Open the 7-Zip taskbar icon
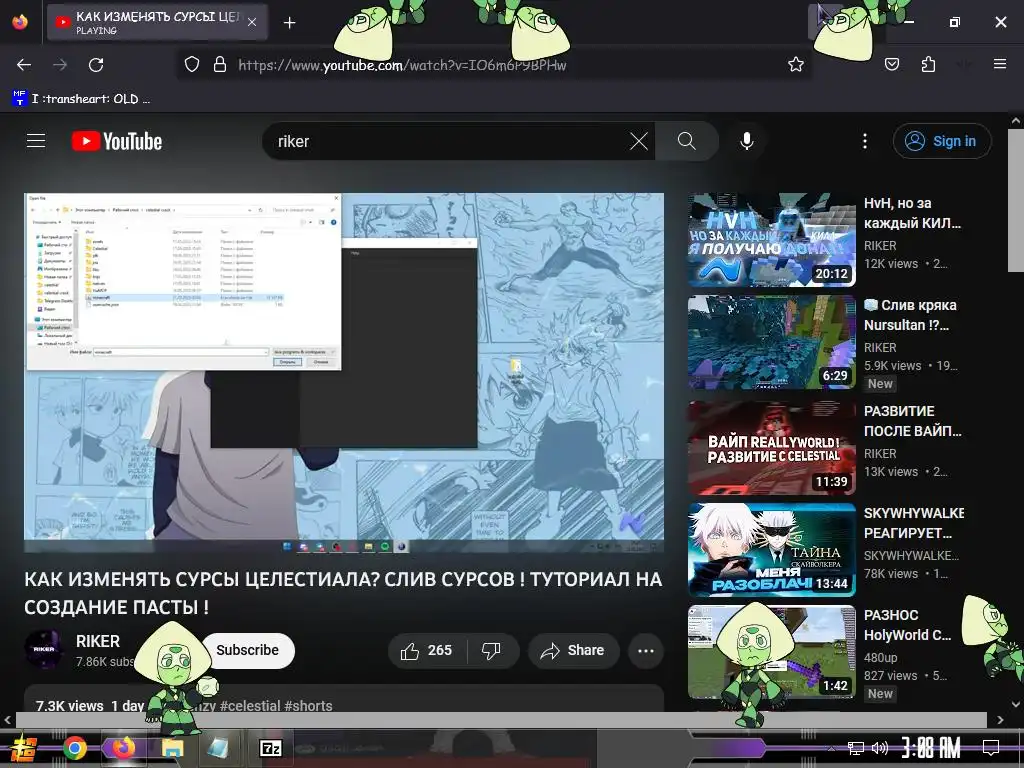 pos(270,748)
